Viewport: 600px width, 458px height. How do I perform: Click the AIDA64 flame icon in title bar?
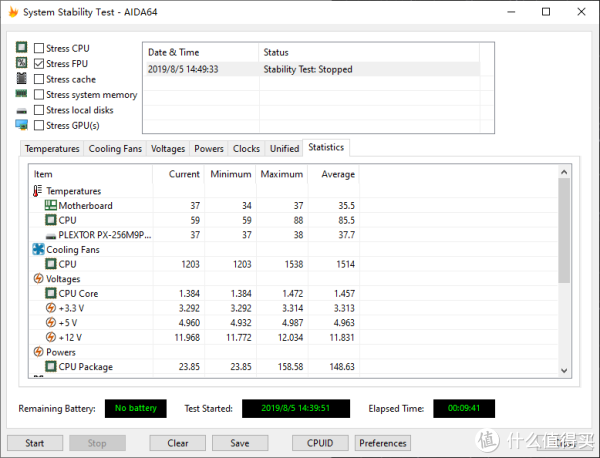pos(13,12)
